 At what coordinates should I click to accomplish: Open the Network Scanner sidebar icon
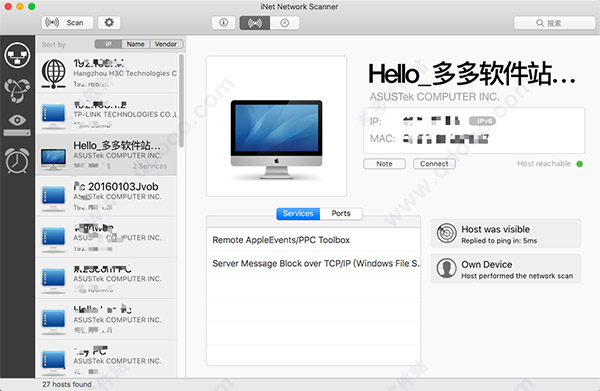17,55
